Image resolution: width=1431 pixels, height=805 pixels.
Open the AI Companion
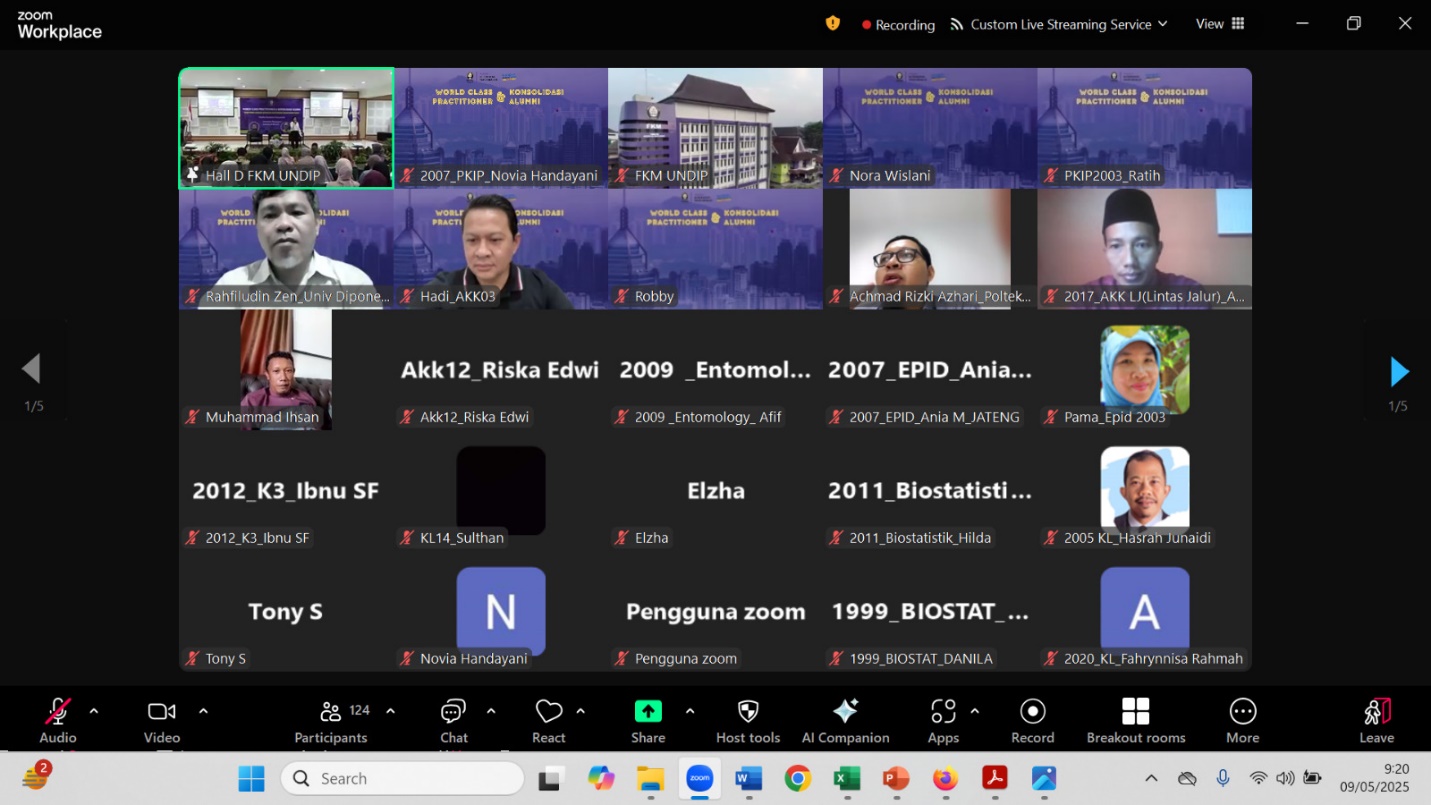(x=845, y=712)
